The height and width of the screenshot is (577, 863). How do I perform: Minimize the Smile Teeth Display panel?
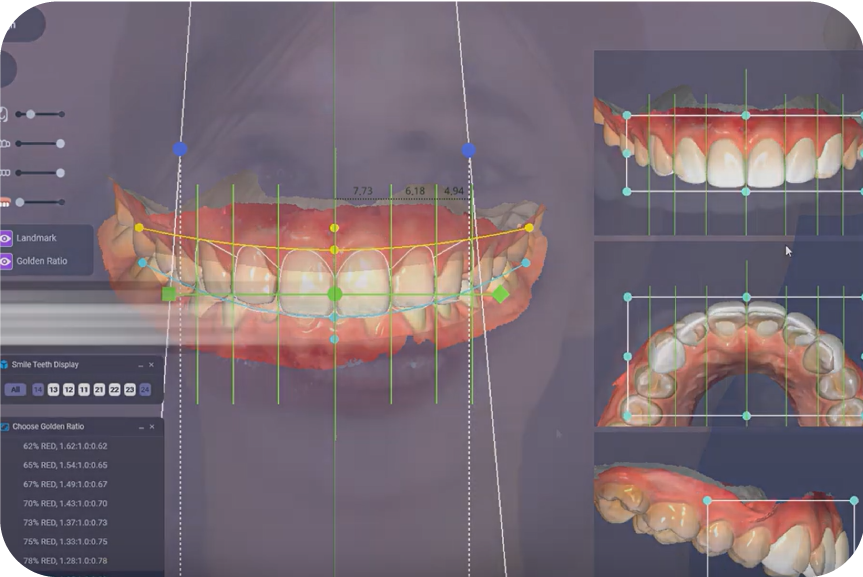(140, 365)
